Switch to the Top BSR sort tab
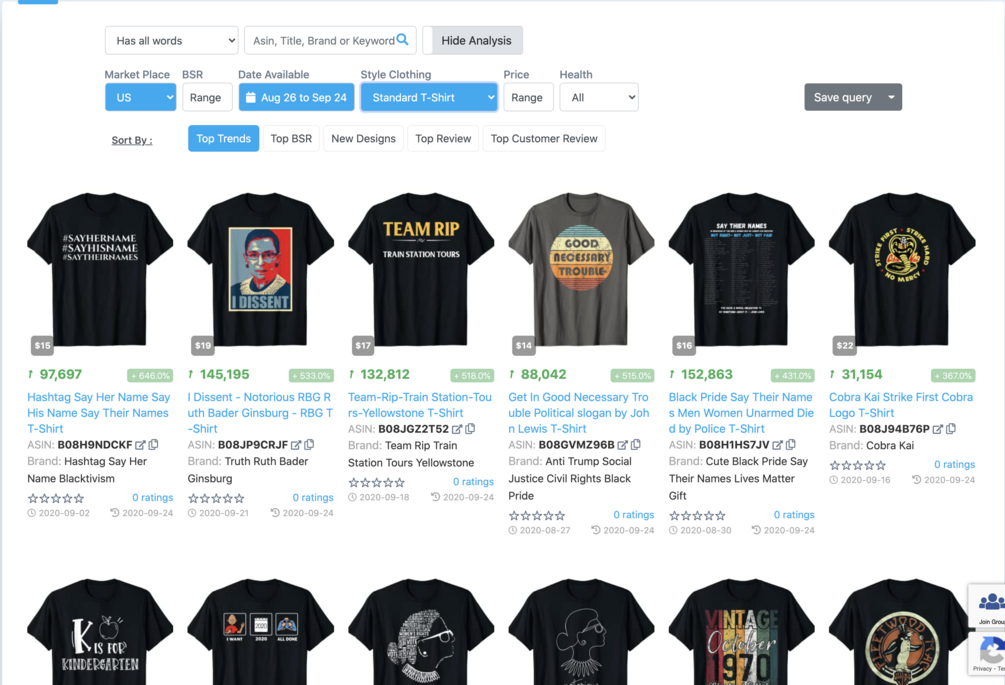This screenshot has height=685, width=1005. click(291, 138)
